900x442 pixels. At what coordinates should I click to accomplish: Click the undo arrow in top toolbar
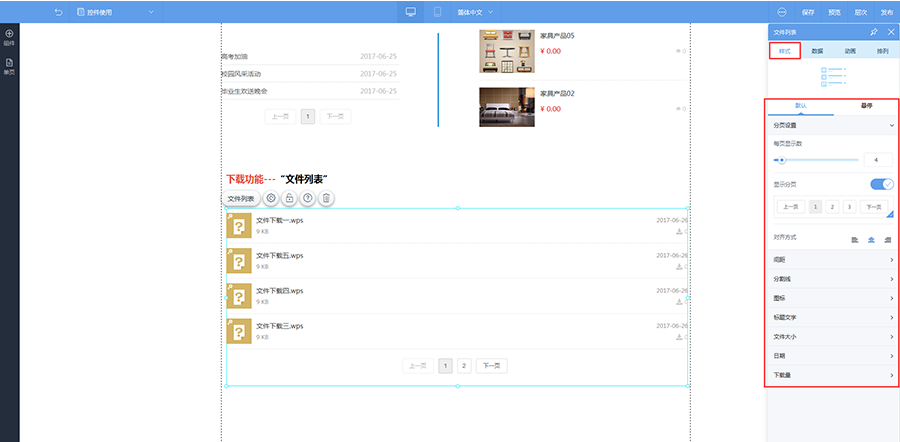(x=58, y=11)
